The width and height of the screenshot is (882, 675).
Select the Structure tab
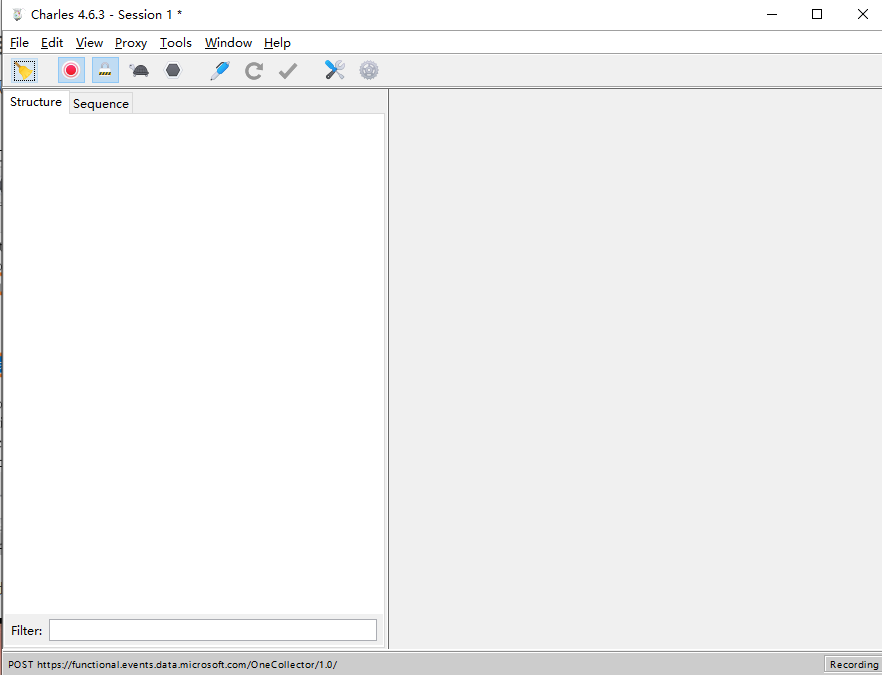(36, 102)
